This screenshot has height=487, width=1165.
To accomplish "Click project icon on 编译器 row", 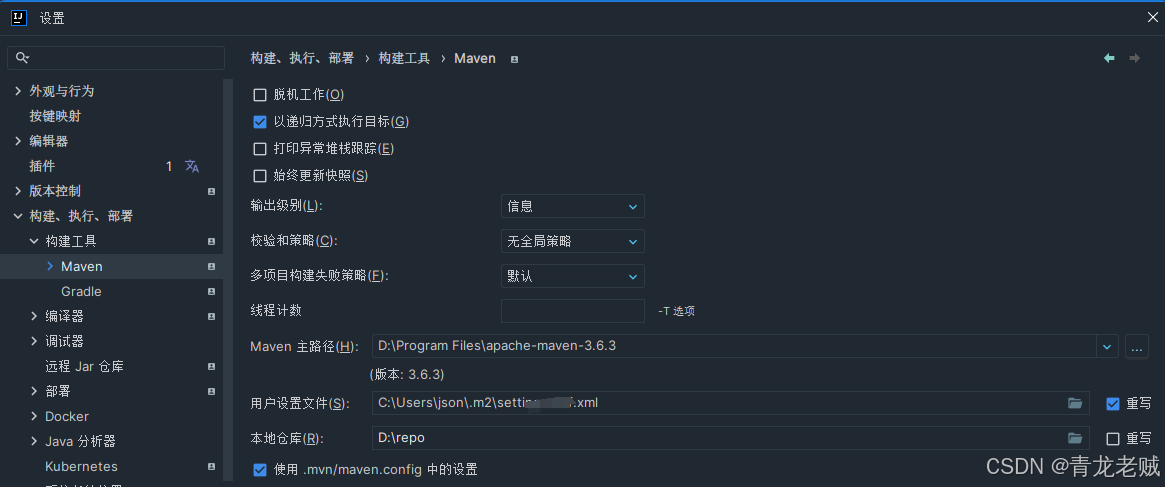I will [212, 316].
